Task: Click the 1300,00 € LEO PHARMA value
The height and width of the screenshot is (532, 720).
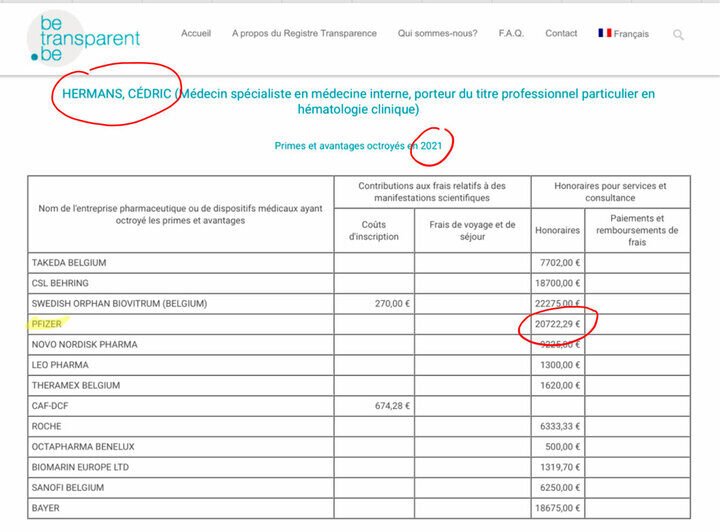Action: 560,365
